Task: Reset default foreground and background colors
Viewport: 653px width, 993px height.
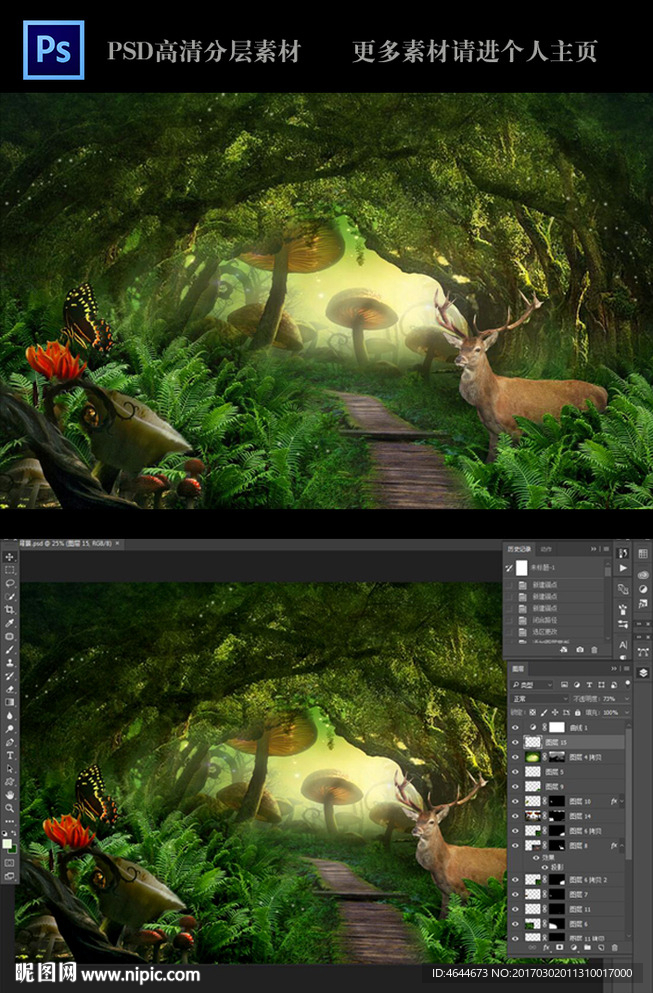Action: coord(4,833)
